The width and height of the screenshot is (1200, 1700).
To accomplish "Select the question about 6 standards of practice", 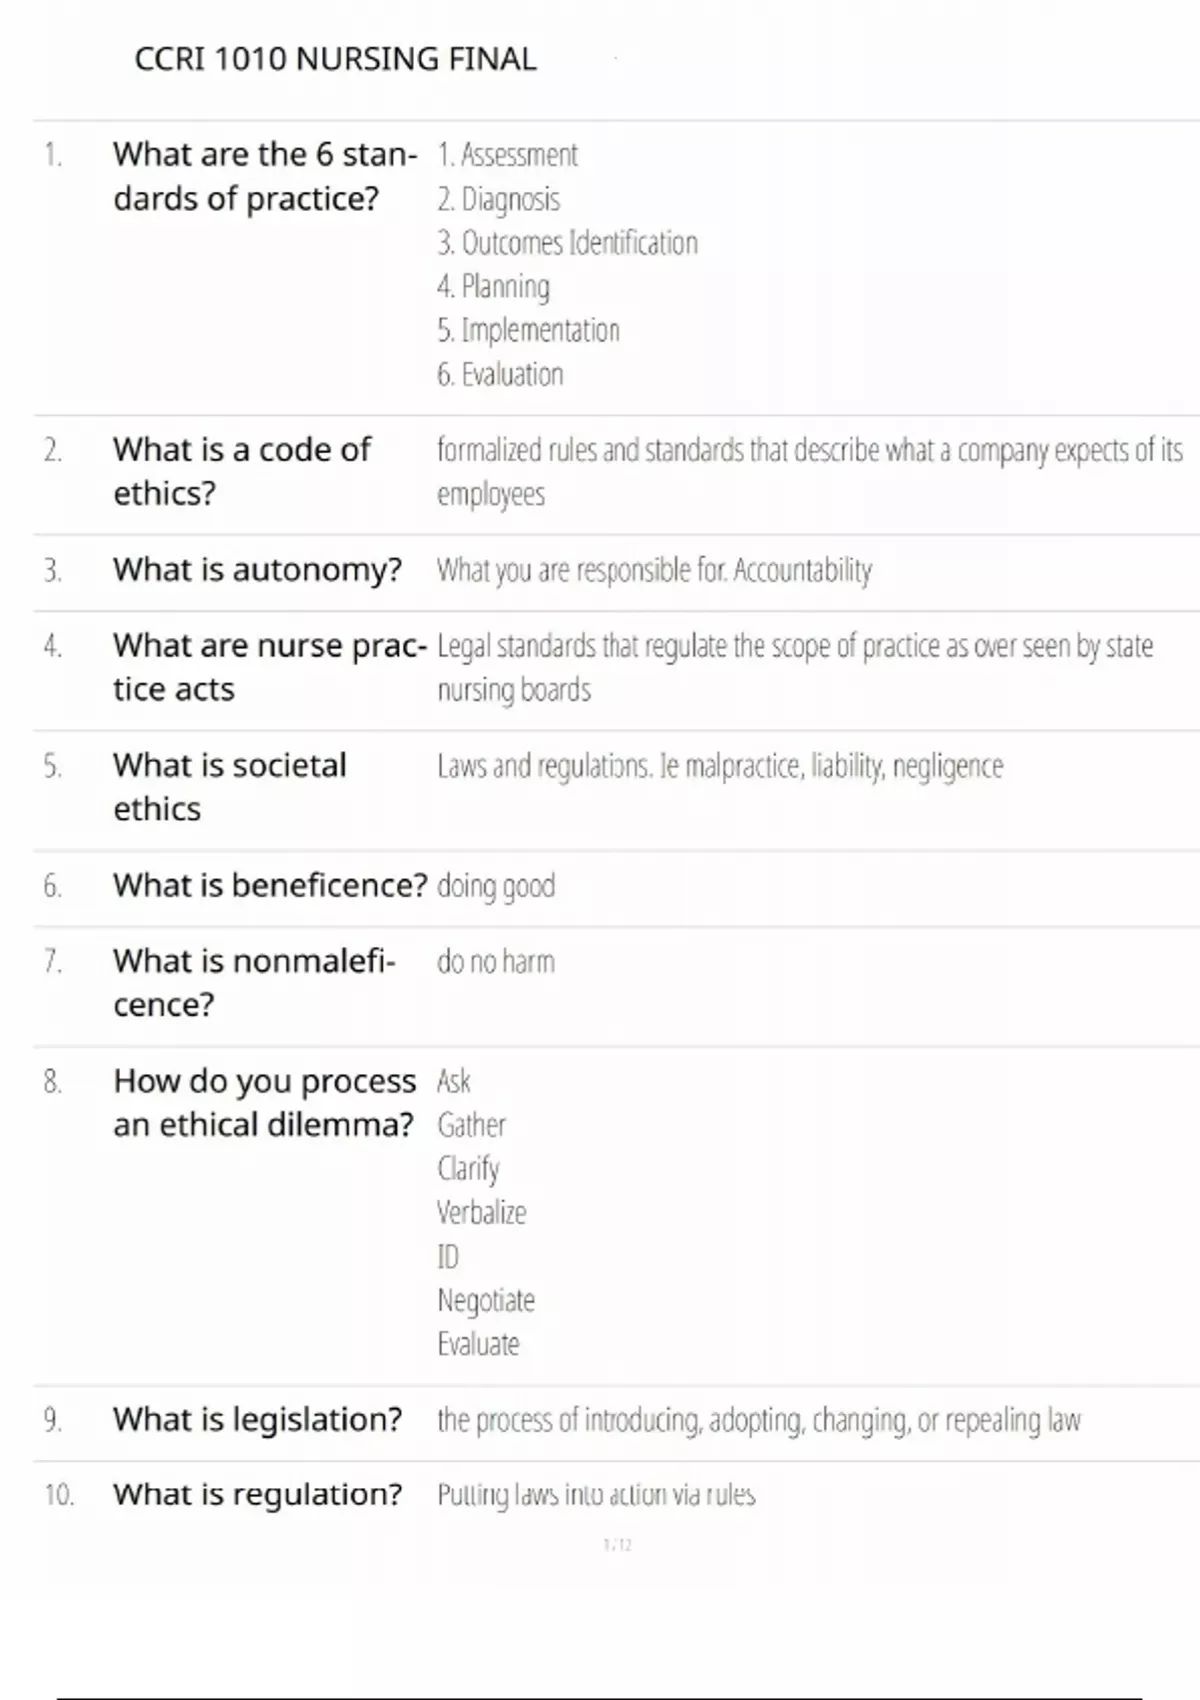I will click(x=264, y=176).
